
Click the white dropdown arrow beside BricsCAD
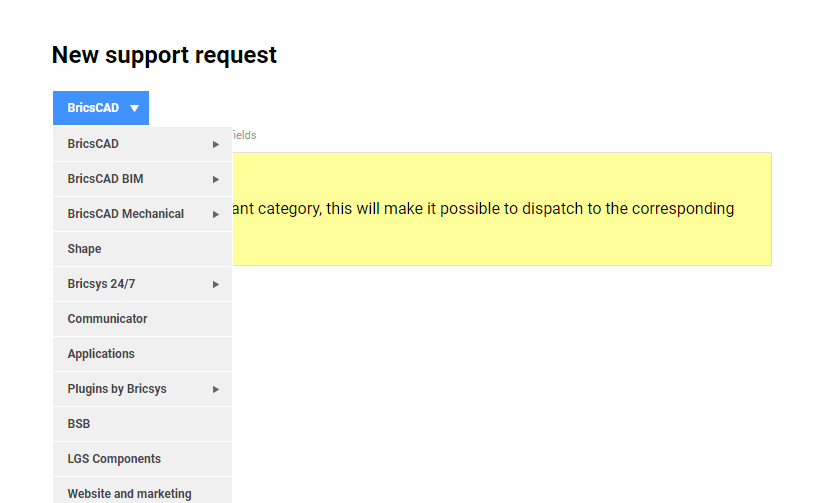pyautogui.click(x=135, y=108)
